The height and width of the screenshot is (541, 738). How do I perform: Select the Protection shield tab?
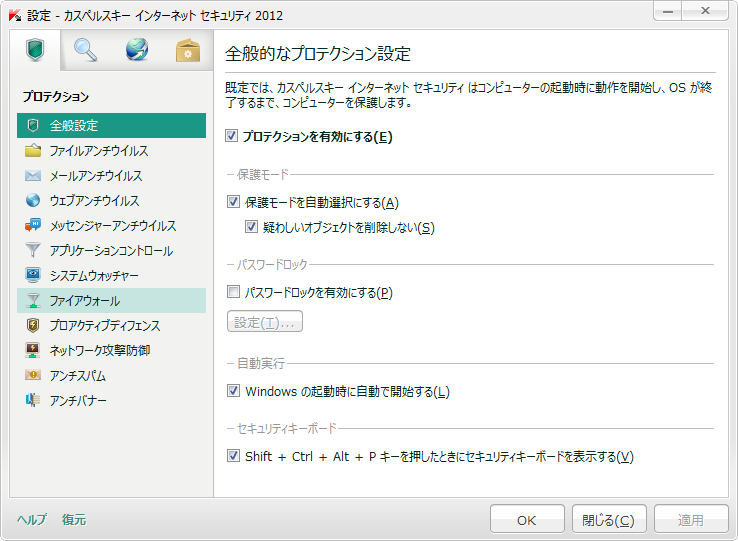[36, 50]
